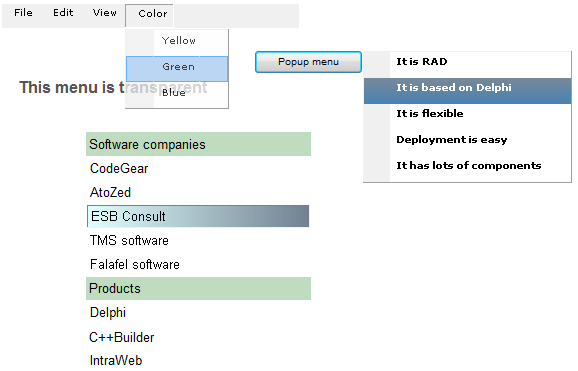Click "Deployment is easy" menu entry

point(467,140)
